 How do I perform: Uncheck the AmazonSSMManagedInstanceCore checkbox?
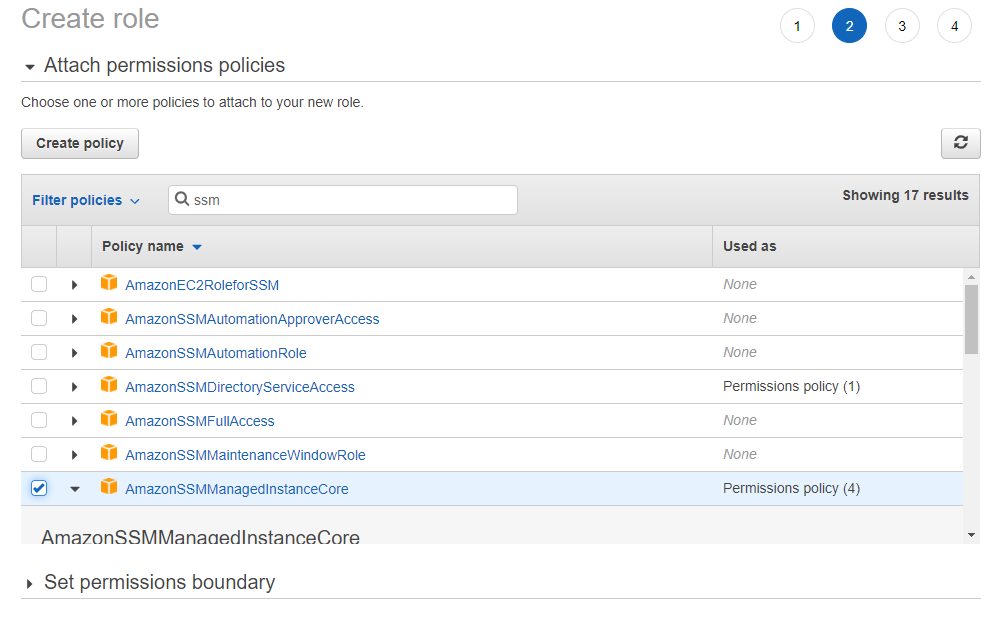coord(39,488)
